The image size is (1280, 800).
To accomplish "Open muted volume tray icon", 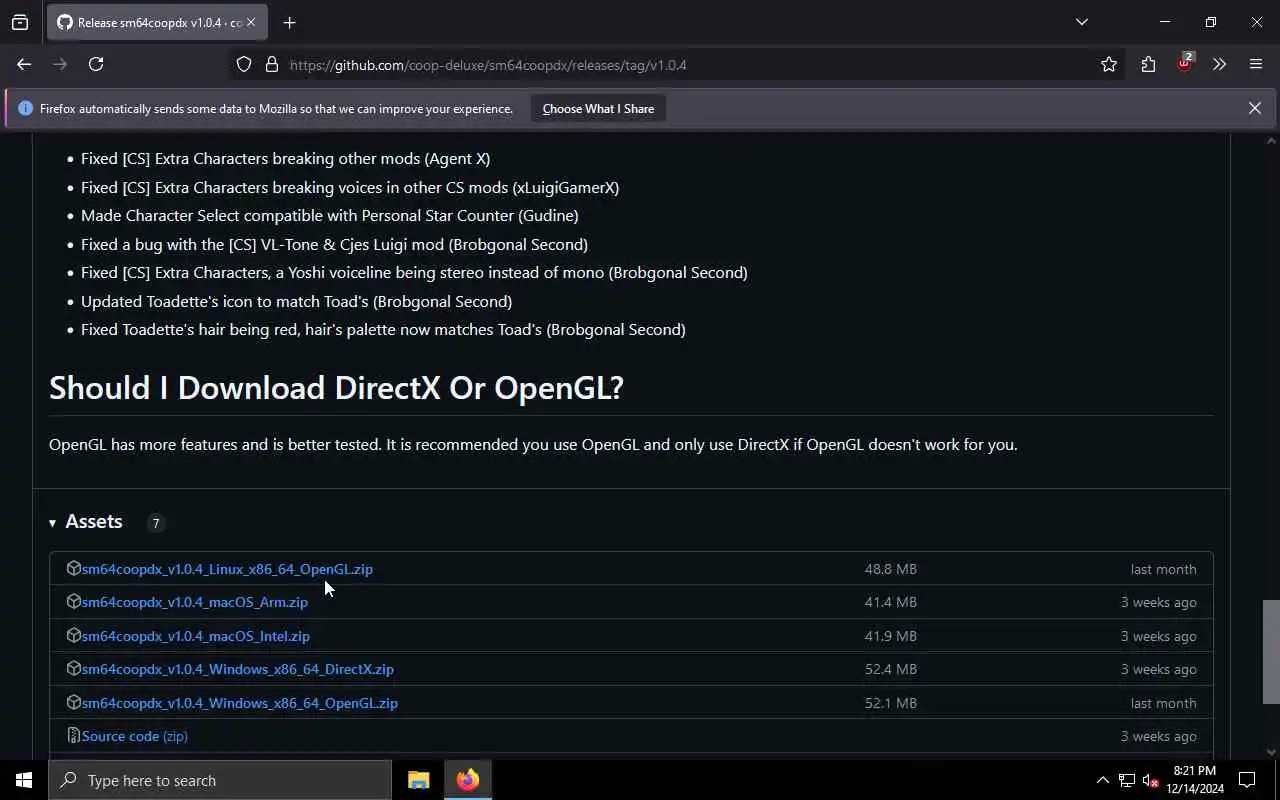I will (1150, 780).
